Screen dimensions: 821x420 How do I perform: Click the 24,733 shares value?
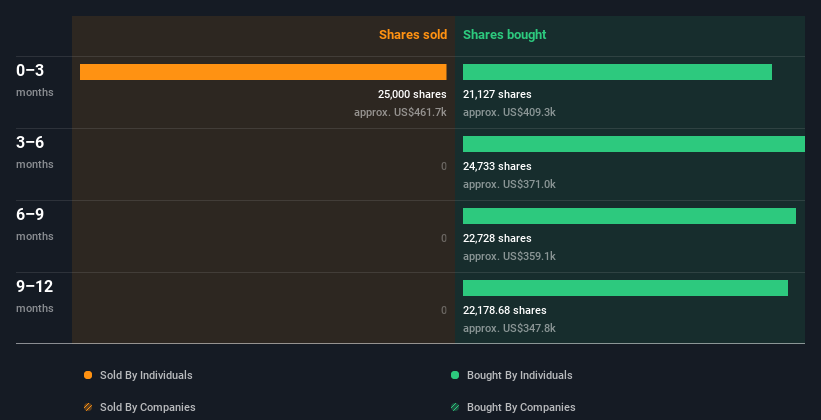pyautogui.click(x=497, y=166)
